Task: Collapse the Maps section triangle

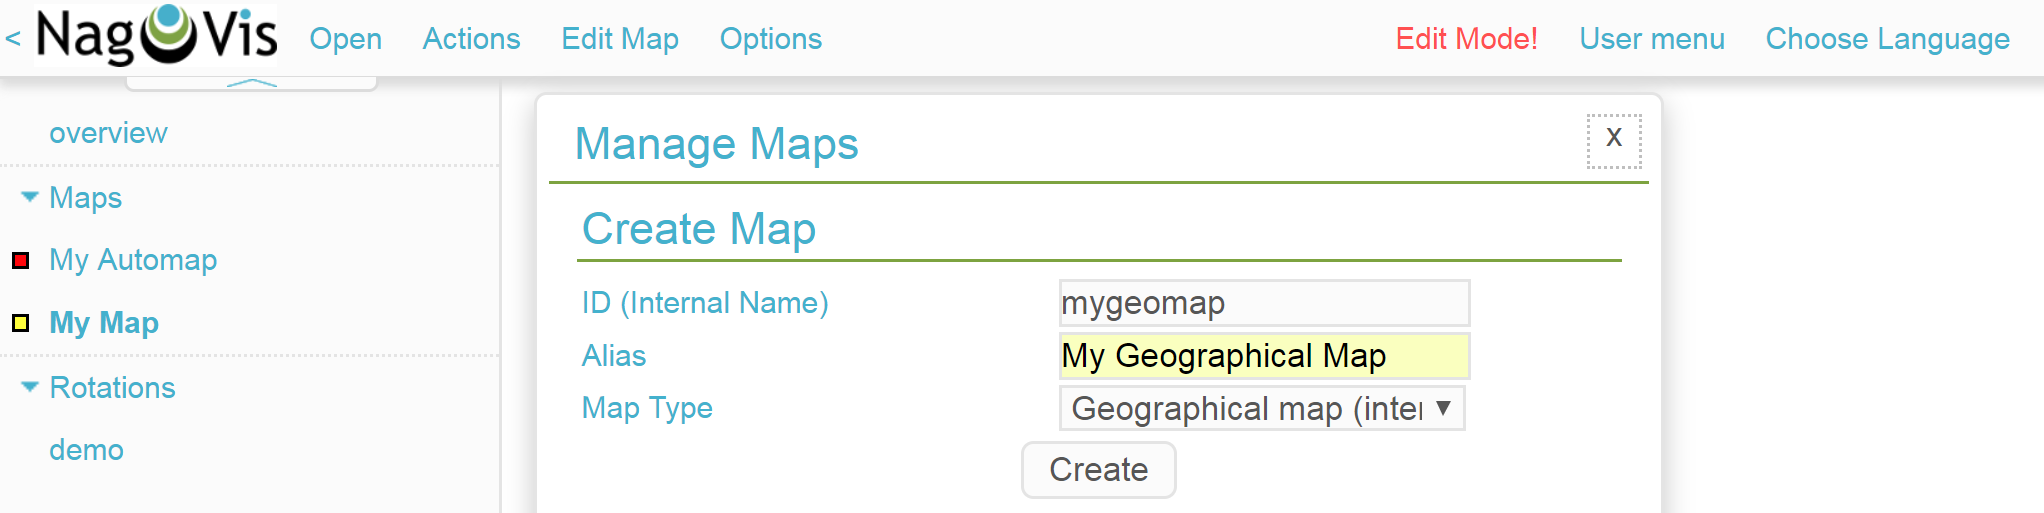Action: click(30, 197)
